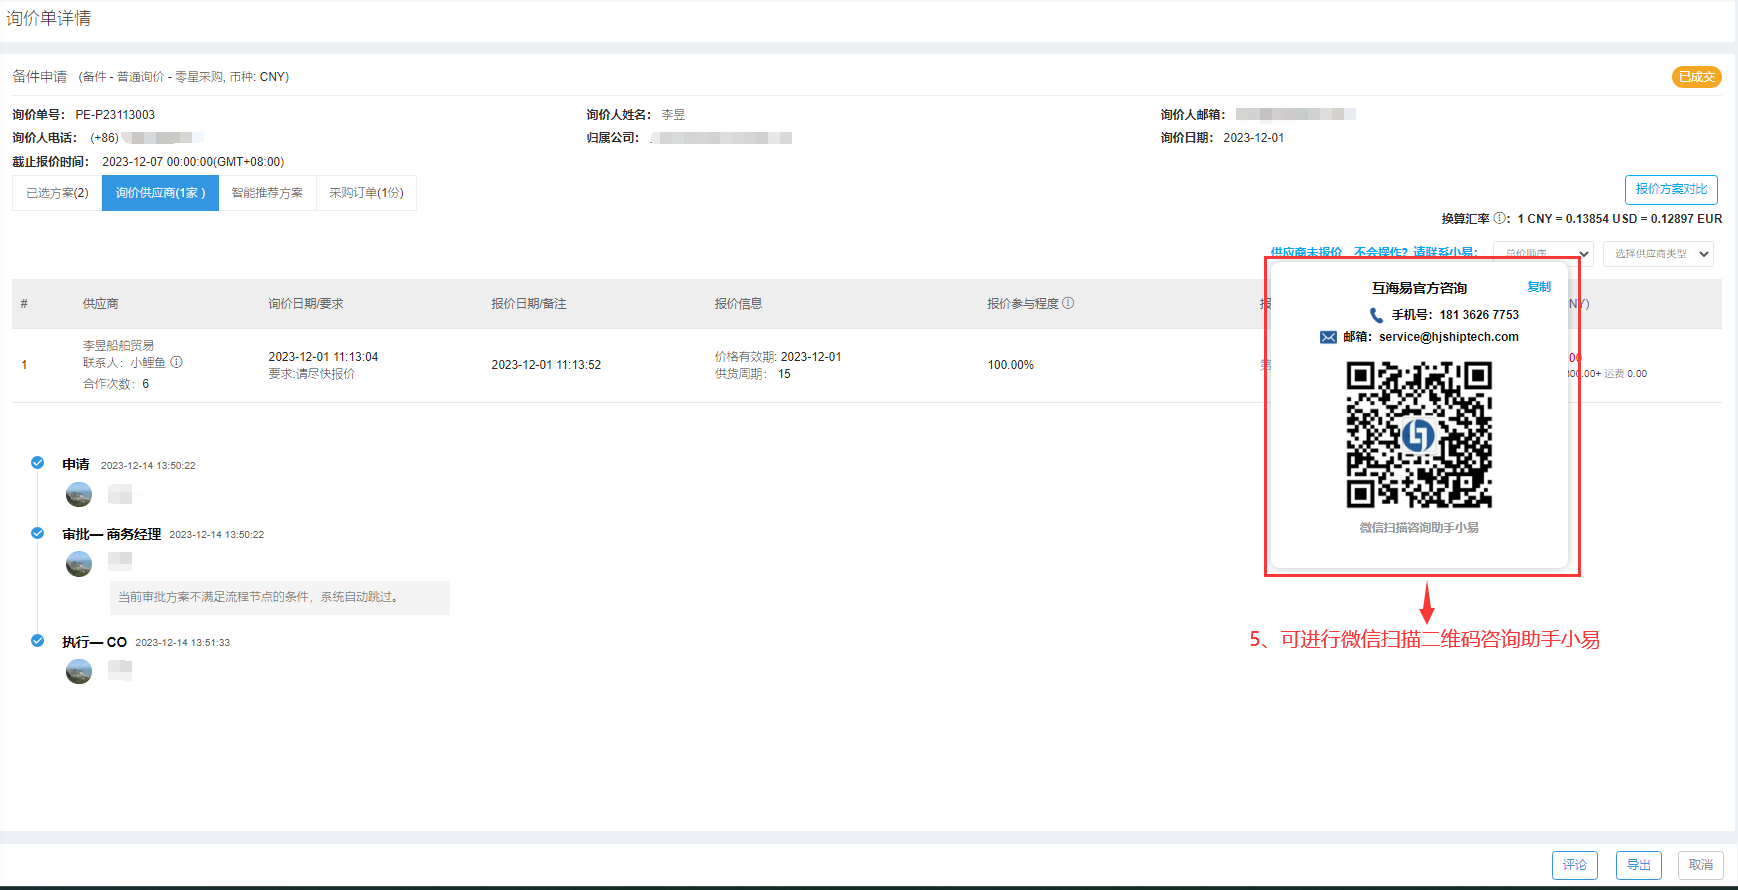This screenshot has width=1738, height=890.
Task: Click the check icon beside 审批—商务经理 step
Action: click(x=37, y=533)
